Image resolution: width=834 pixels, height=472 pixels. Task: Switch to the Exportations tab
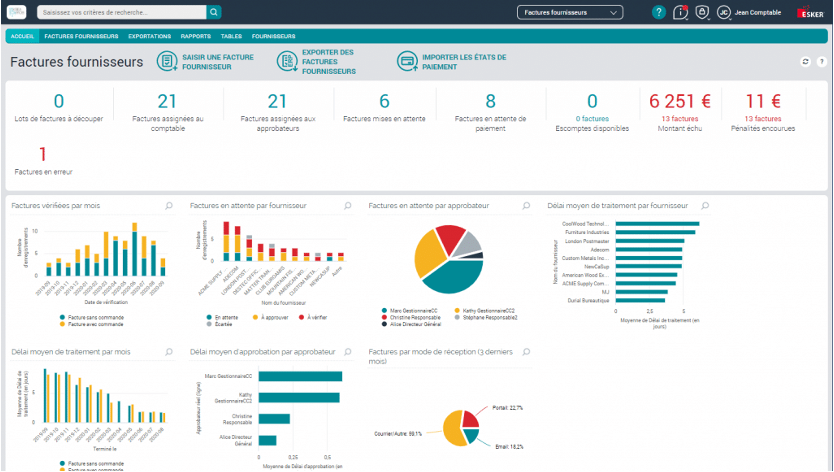[x=149, y=35]
